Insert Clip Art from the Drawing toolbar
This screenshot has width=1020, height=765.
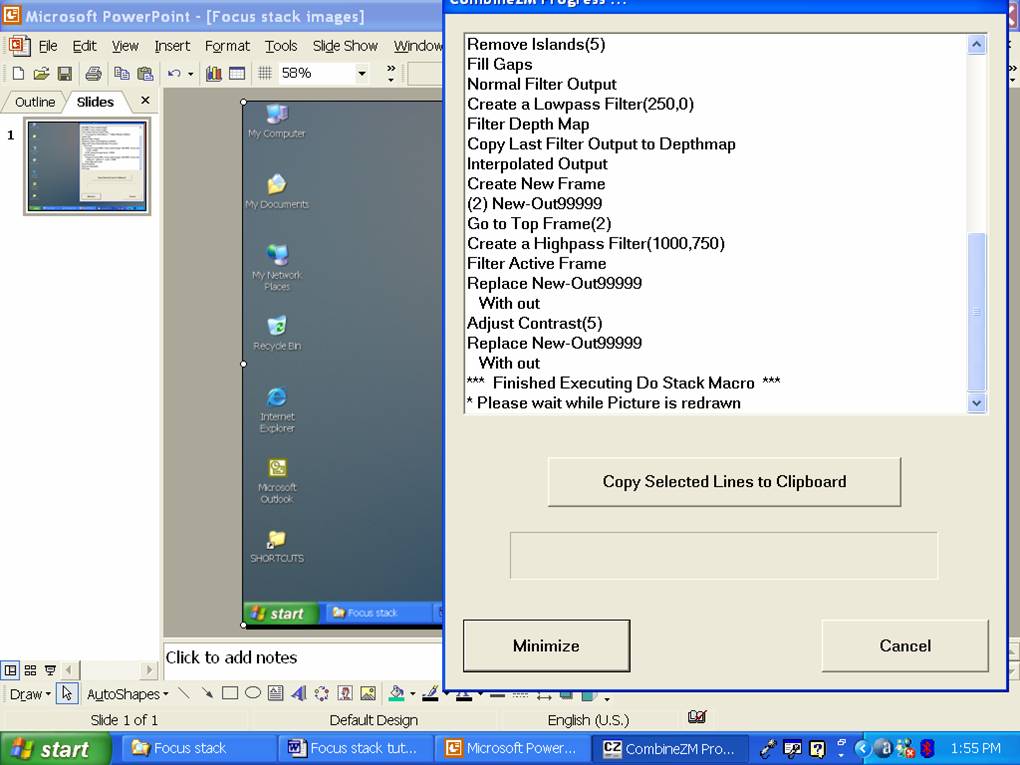point(345,693)
